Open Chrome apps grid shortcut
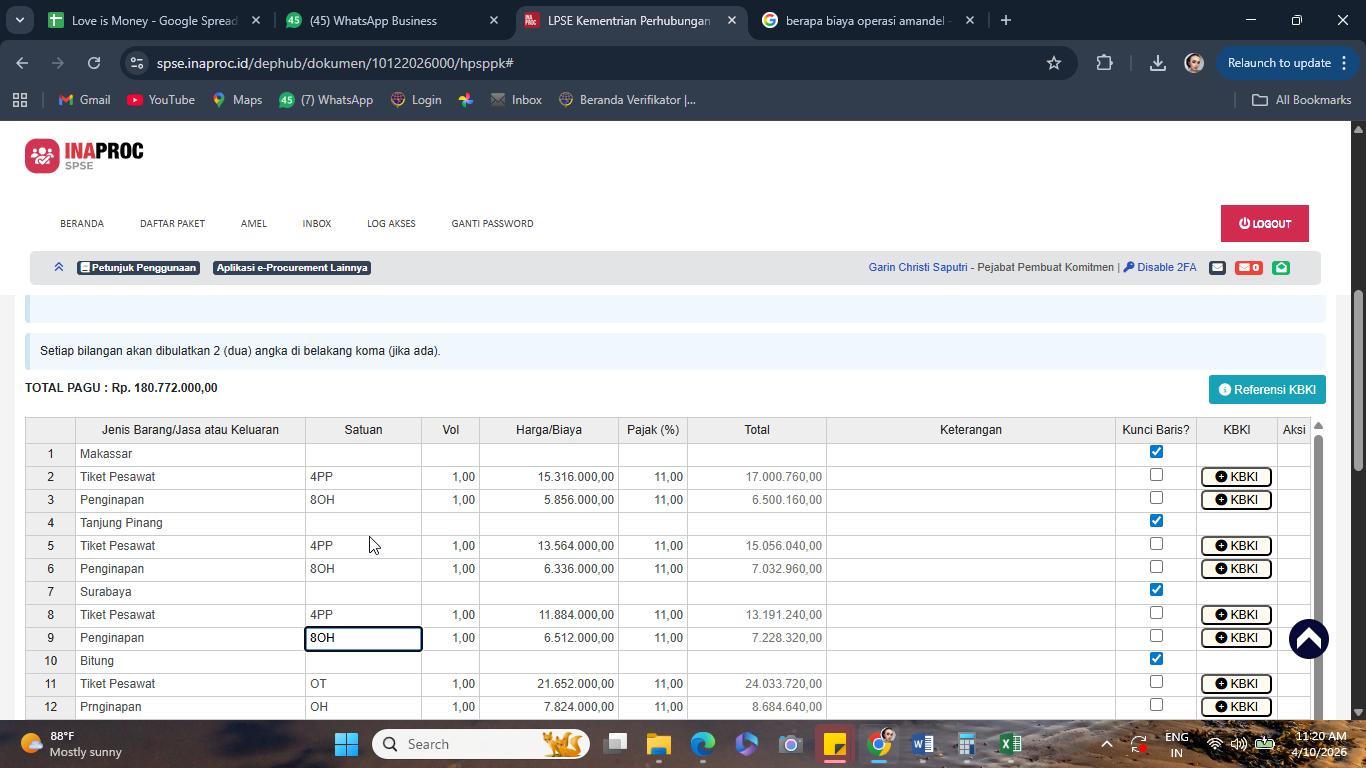 [19, 100]
